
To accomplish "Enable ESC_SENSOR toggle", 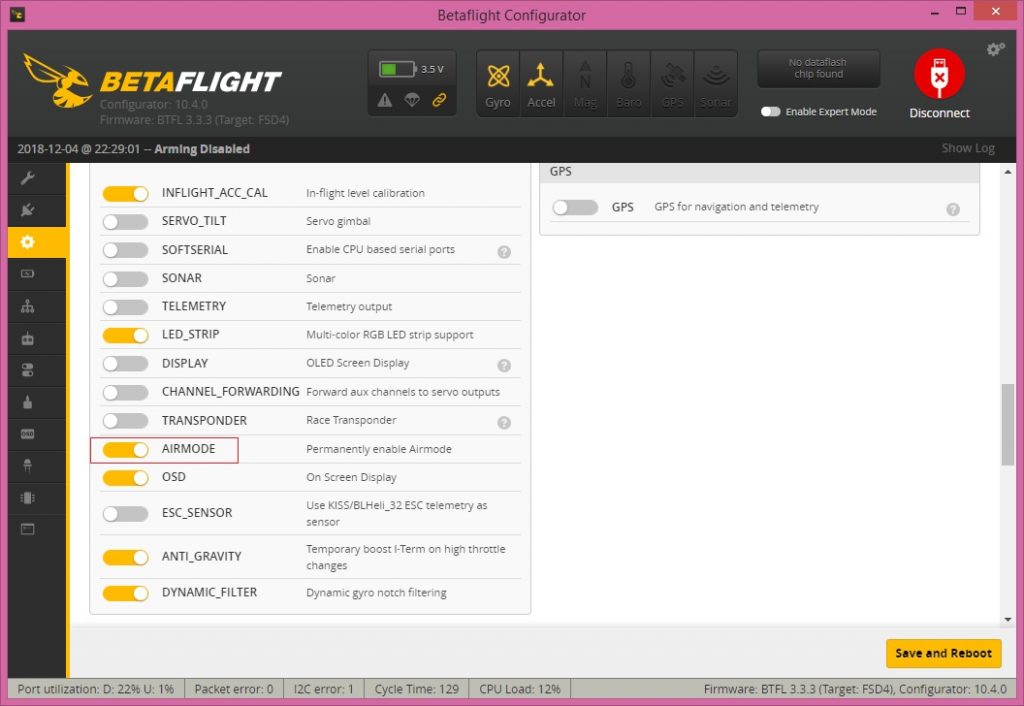I will 125,513.
